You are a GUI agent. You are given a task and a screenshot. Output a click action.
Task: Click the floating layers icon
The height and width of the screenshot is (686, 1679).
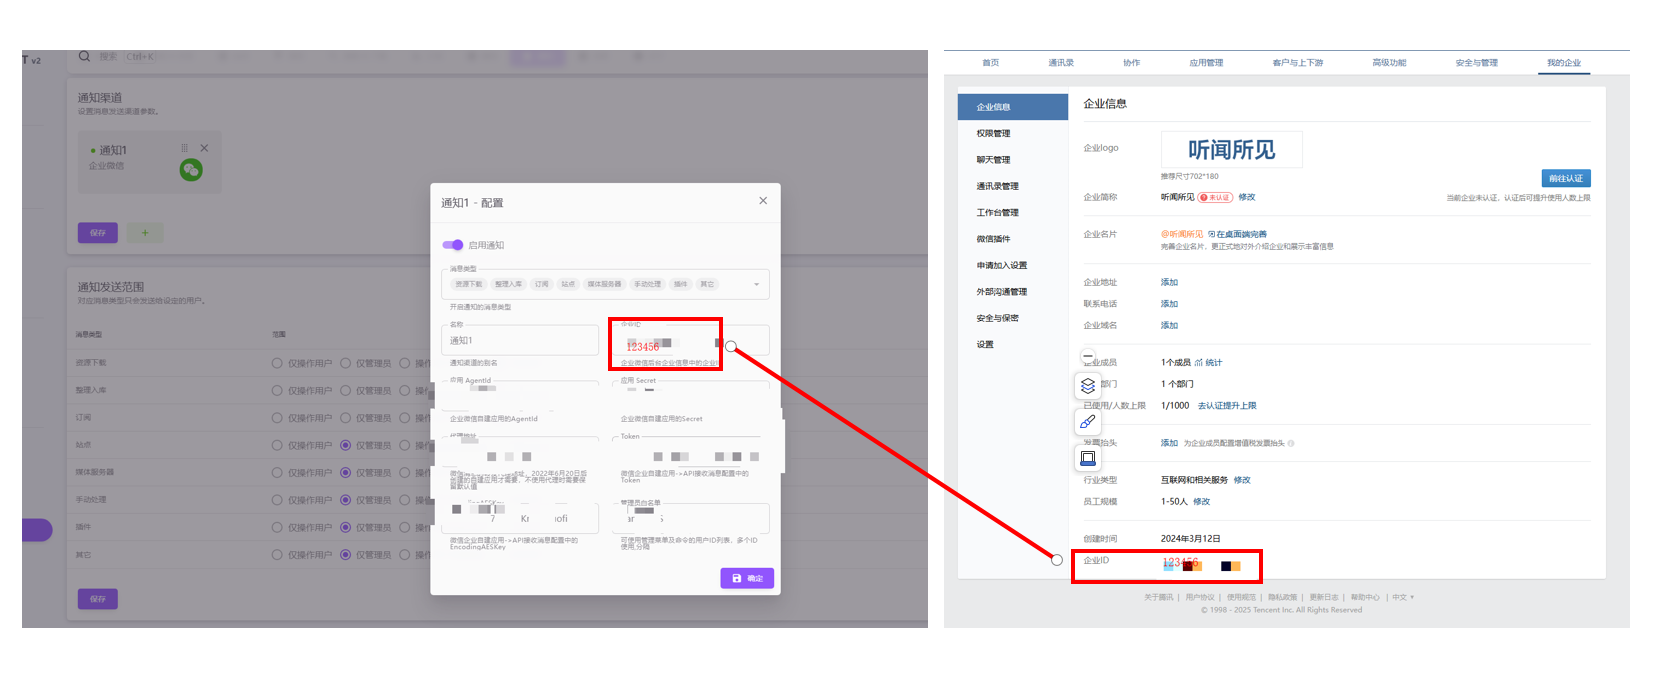pyautogui.click(x=1088, y=385)
